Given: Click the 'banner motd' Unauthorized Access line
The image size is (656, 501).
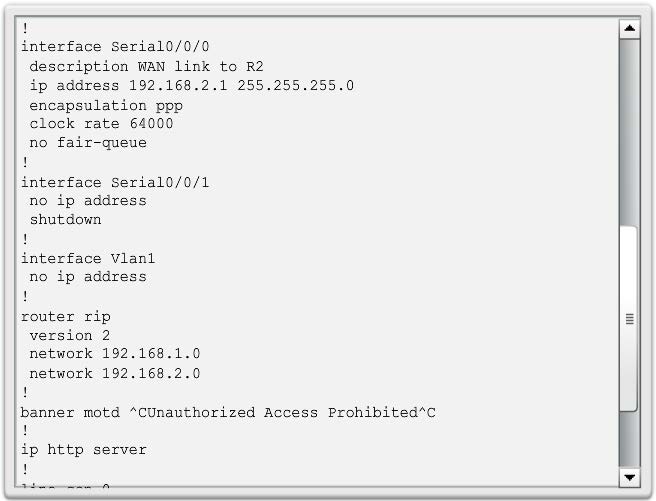Looking at the screenshot, I should (228, 412).
